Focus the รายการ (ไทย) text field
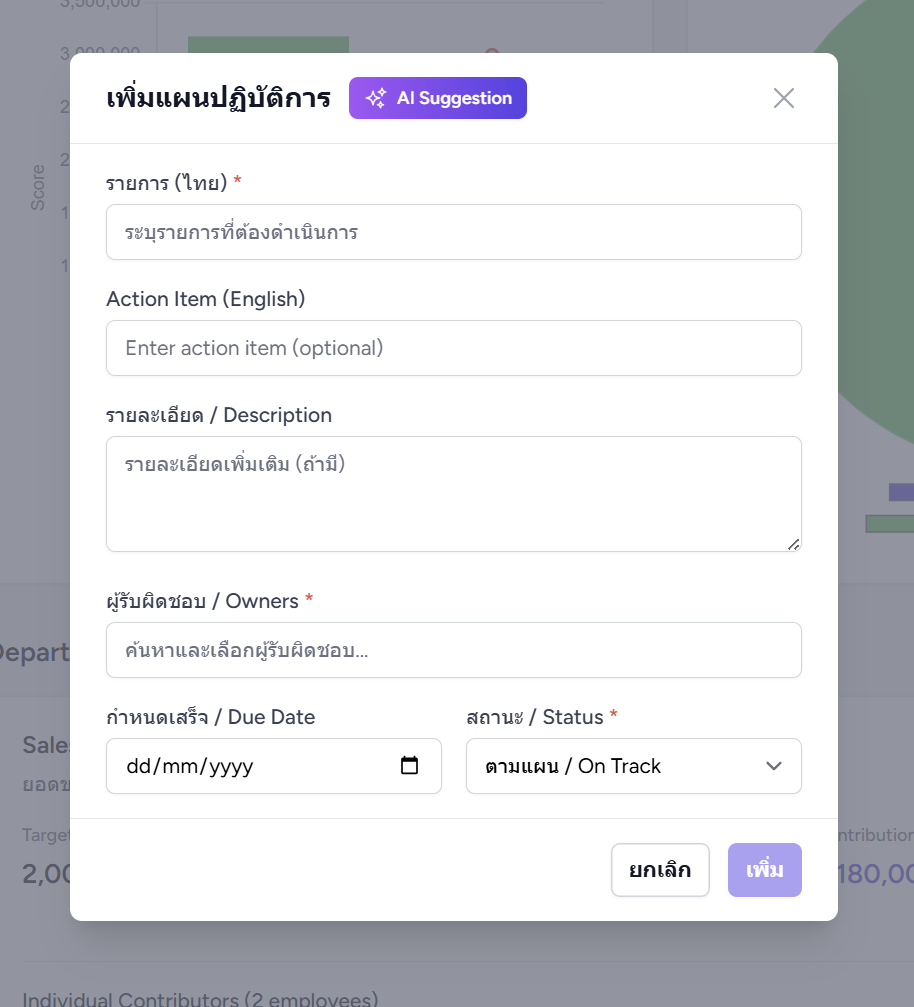This screenshot has width=914, height=1007. 454,232
